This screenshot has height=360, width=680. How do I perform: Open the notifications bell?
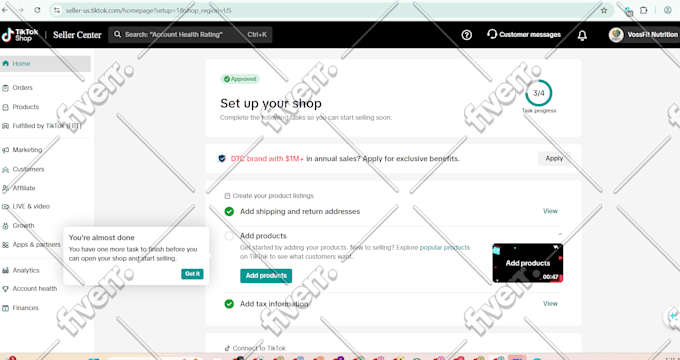pos(582,36)
